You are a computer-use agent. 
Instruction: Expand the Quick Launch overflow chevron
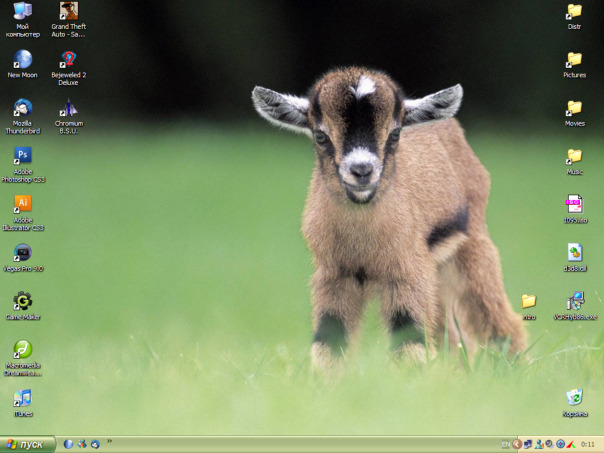coord(109,441)
